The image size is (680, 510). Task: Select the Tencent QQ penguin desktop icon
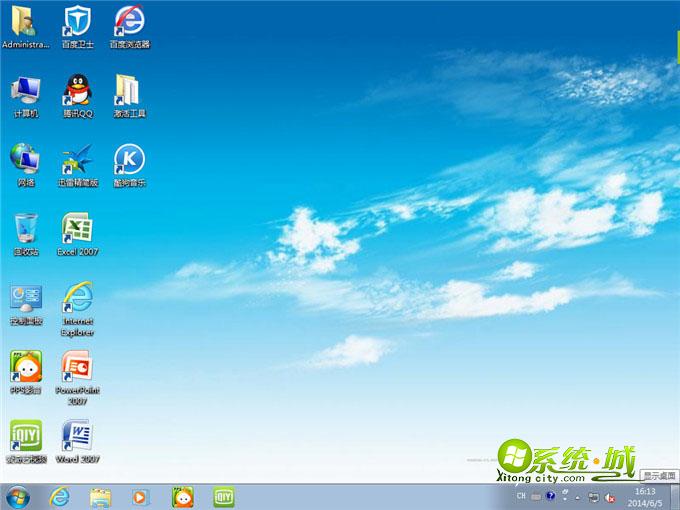click(x=77, y=90)
